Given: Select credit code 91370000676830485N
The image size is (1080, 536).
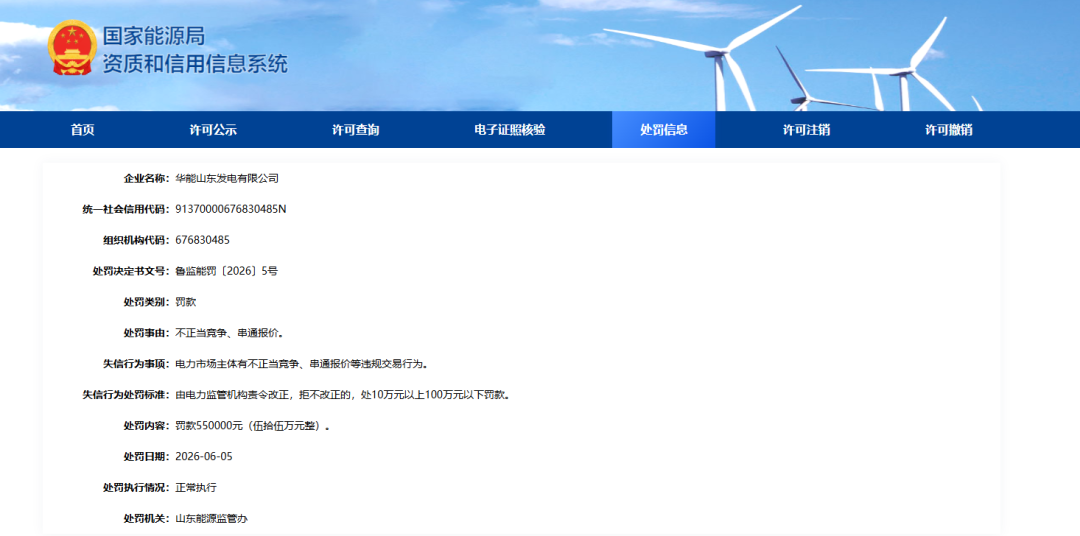Looking at the screenshot, I should point(231,209).
